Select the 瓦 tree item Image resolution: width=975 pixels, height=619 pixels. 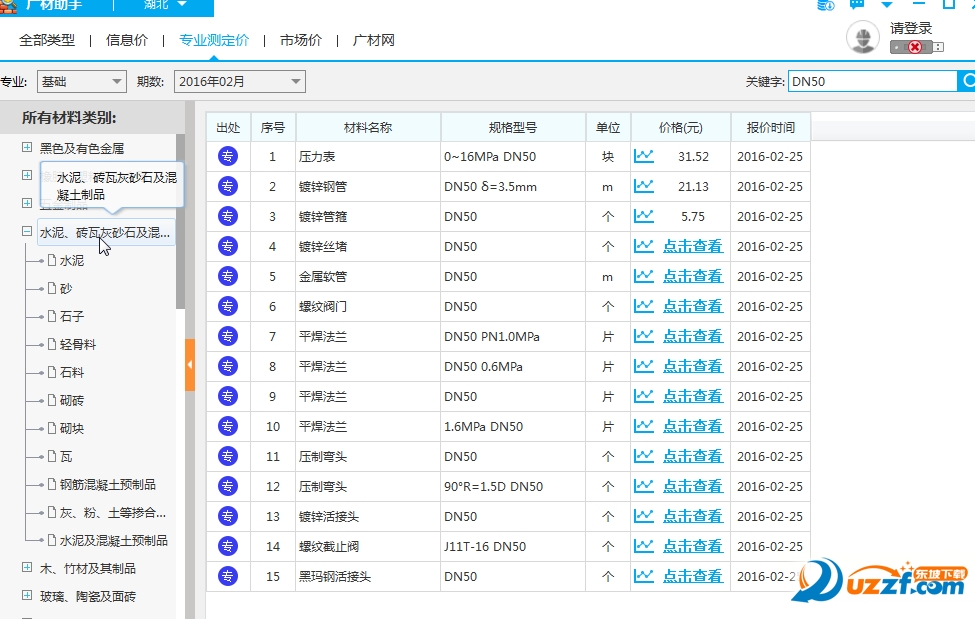(66, 457)
